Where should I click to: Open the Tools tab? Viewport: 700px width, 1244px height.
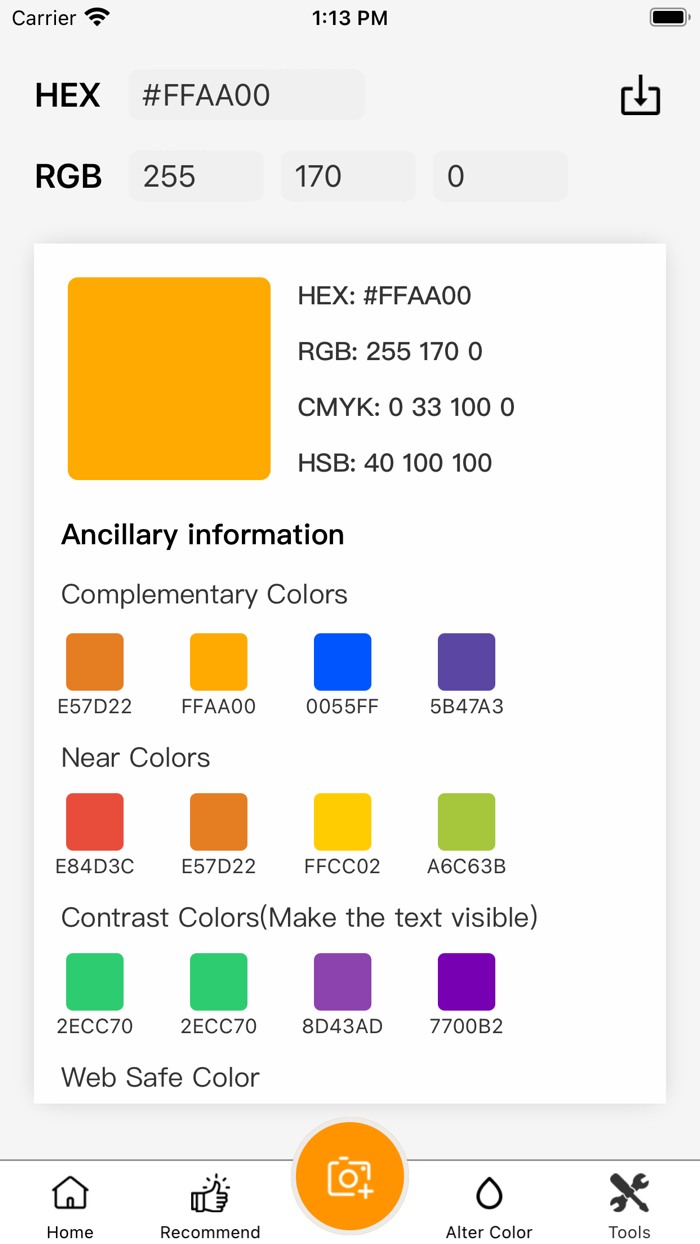(x=629, y=1205)
